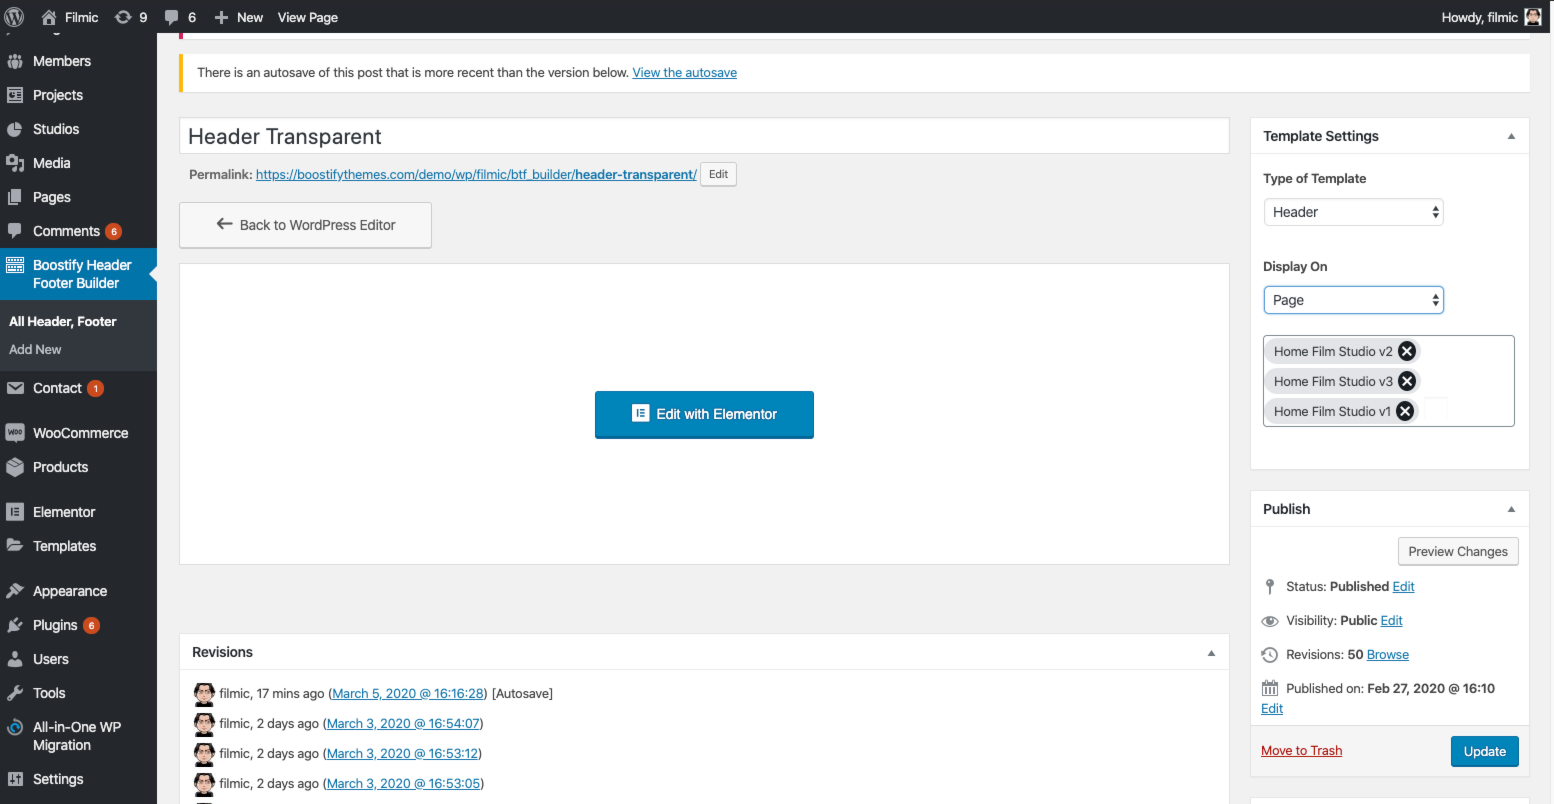Click the permalink Edit button
1554x804 pixels.
click(718, 174)
